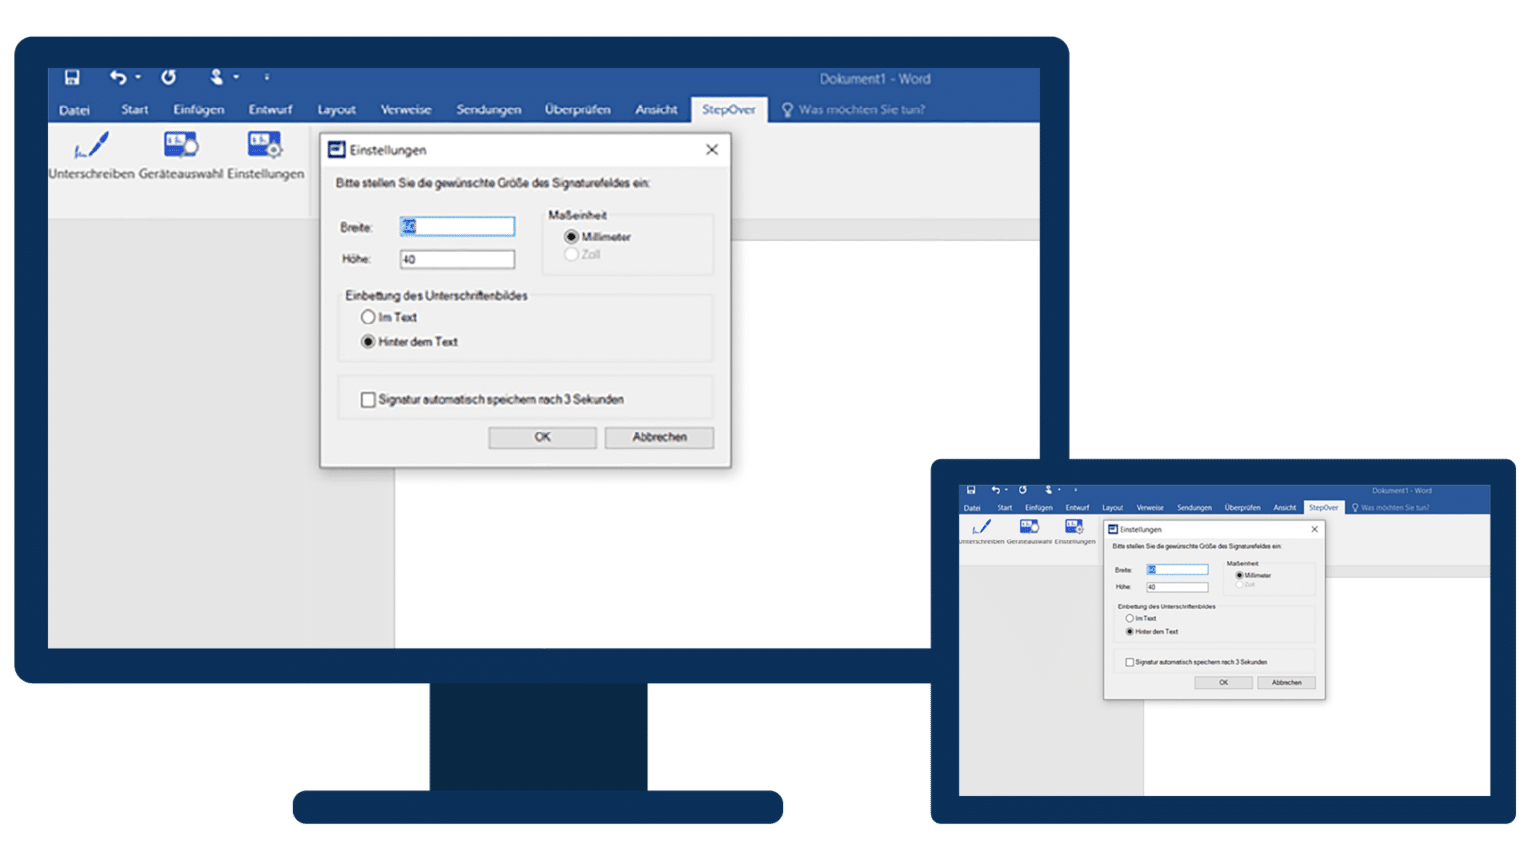The height and width of the screenshot is (864, 1536).
Task: Click inside the Breite input field
Action: (x=457, y=226)
